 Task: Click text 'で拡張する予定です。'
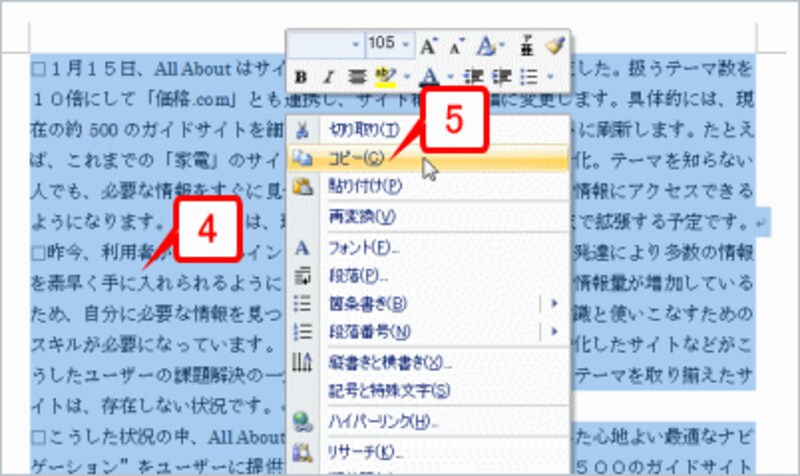pyautogui.click(x=662, y=222)
